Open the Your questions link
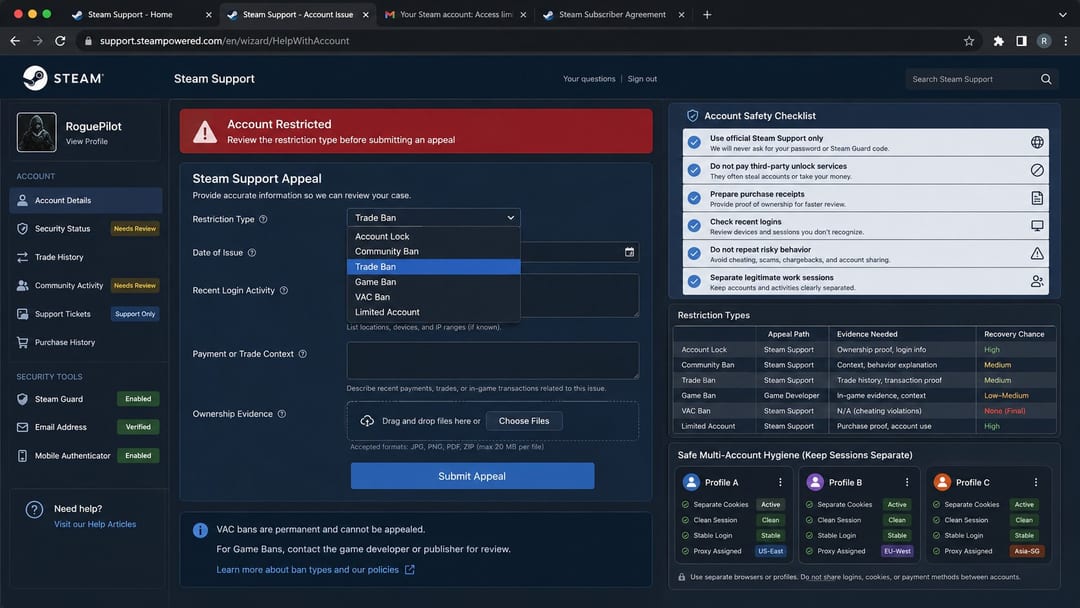Image resolution: width=1080 pixels, height=608 pixels. pos(589,79)
